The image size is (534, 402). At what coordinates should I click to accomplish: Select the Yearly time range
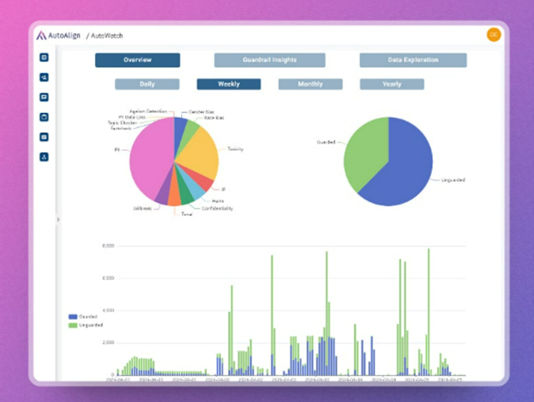coord(392,84)
